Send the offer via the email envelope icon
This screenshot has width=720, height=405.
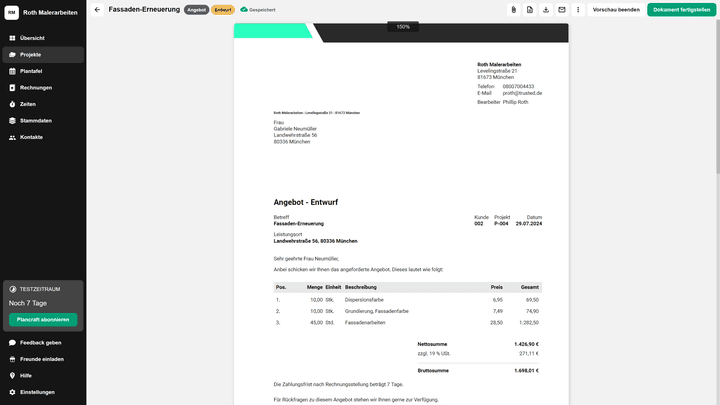pyautogui.click(x=562, y=9)
